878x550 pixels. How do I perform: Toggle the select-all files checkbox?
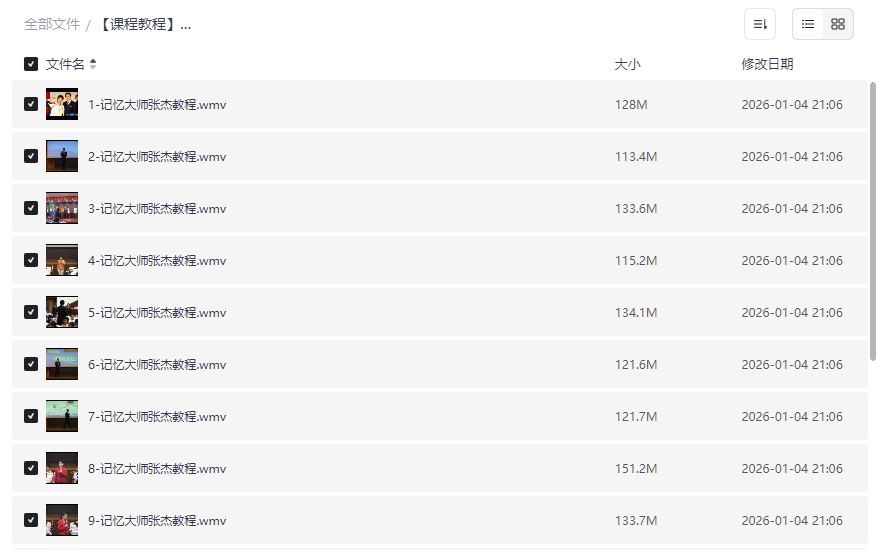31,64
